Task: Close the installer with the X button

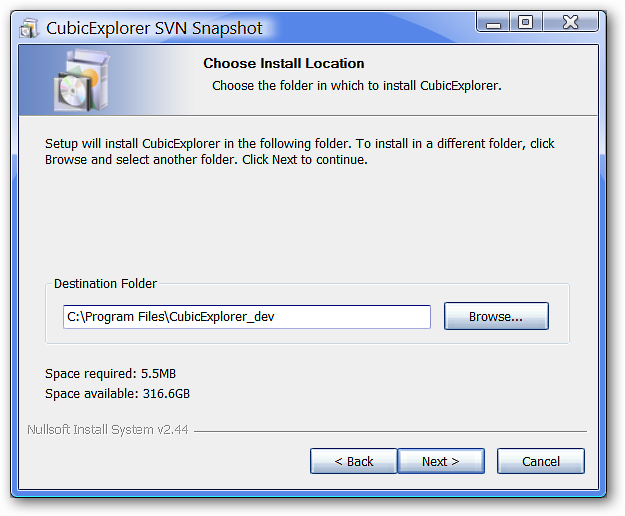Action: 570,22
